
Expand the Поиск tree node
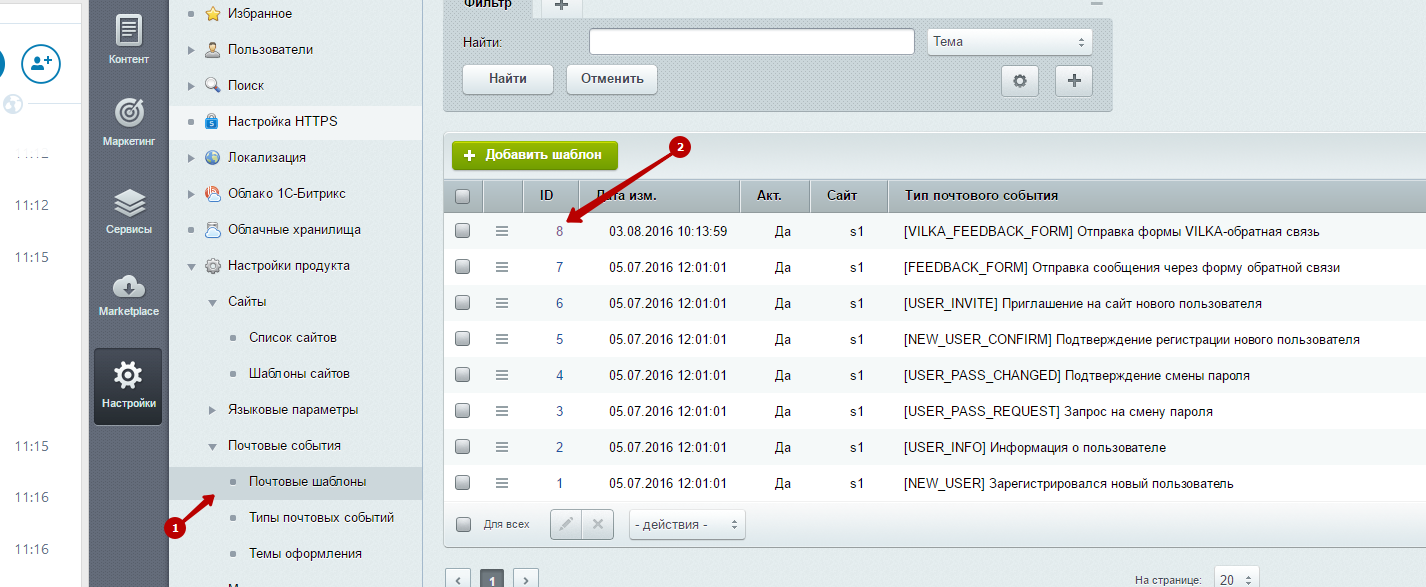[x=190, y=86]
